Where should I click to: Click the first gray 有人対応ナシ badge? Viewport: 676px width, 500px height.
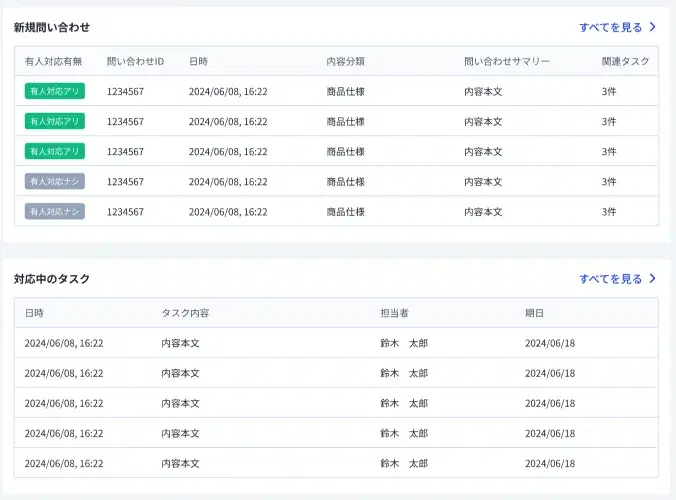[x=55, y=182]
